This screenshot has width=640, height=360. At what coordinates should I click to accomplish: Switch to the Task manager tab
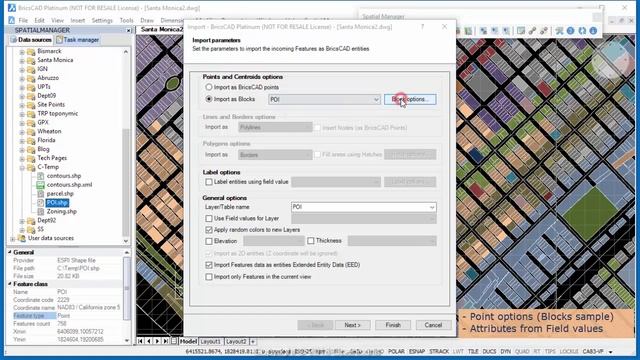point(78,40)
